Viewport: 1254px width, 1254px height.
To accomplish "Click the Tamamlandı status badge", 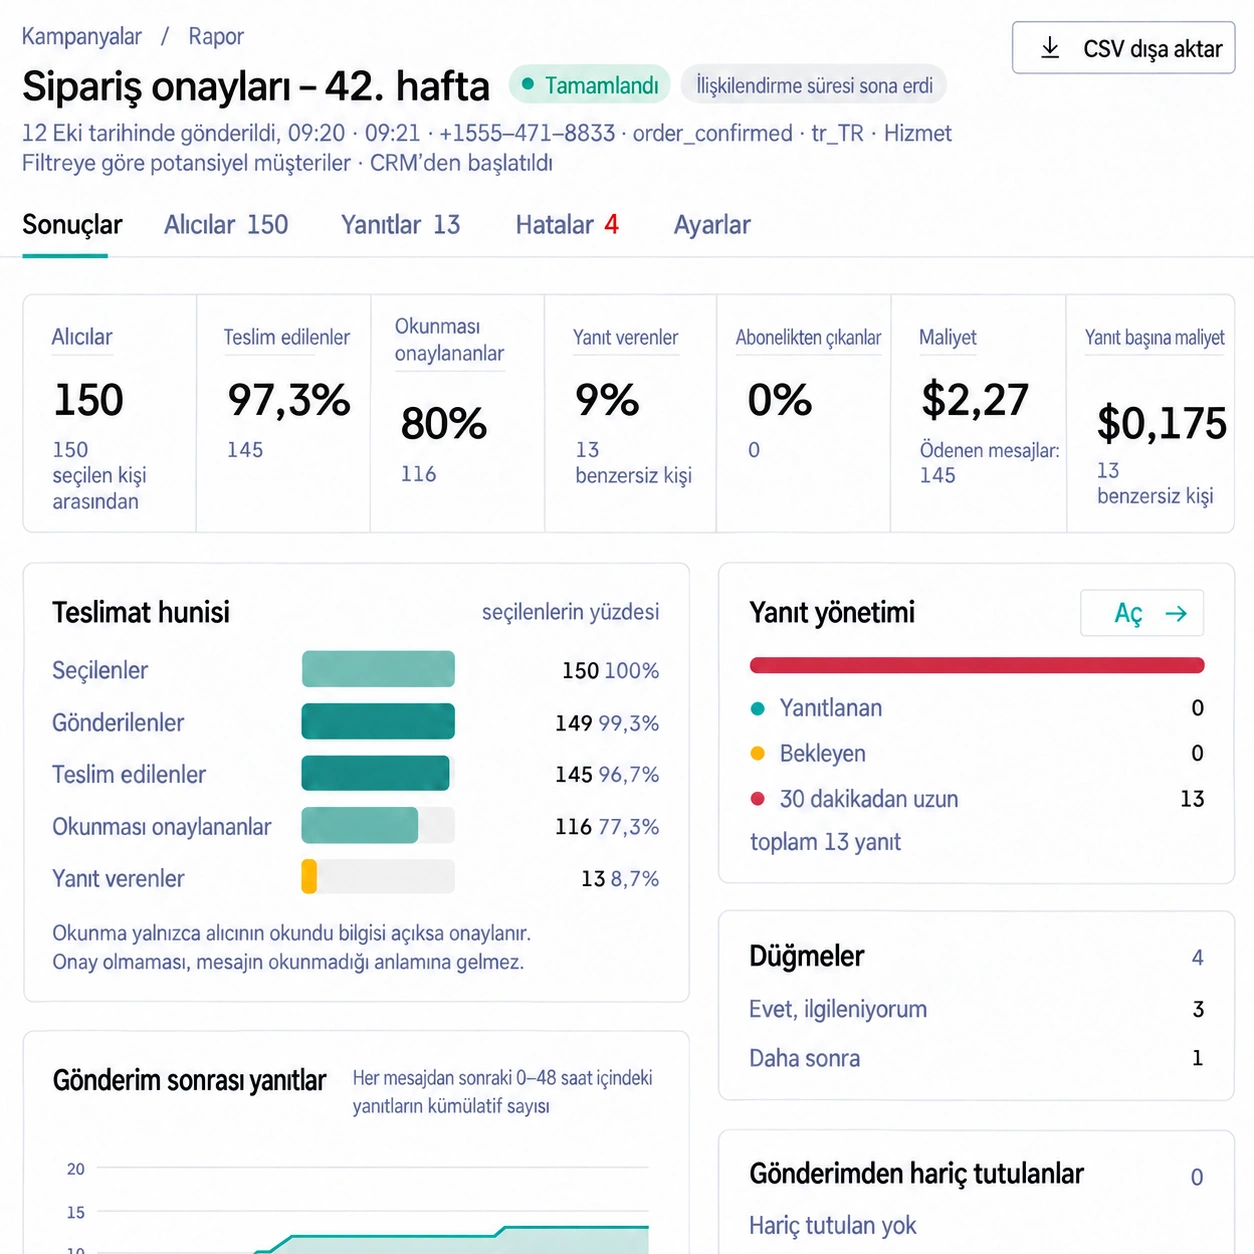I will coord(589,85).
